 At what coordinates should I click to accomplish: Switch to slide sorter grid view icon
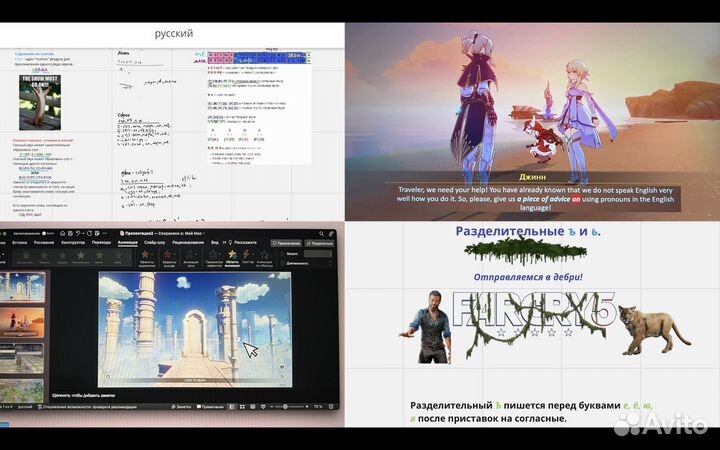coord(239,407)
